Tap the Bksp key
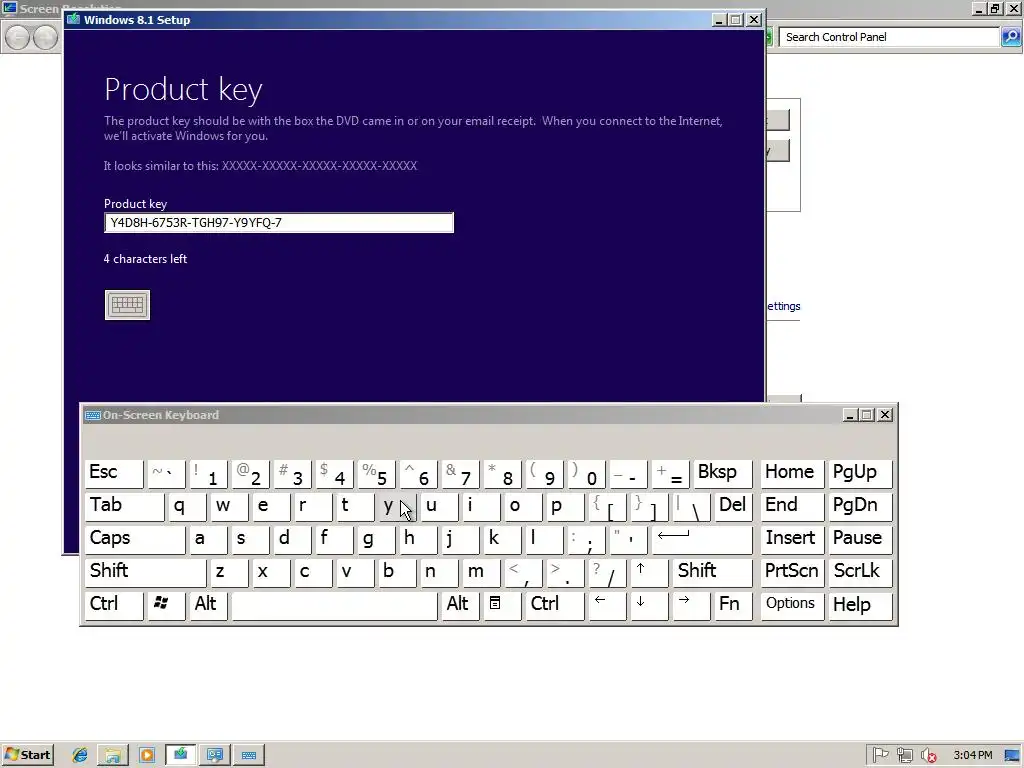This screenshot has height=768, width=1024. click(x=722, y=473)
